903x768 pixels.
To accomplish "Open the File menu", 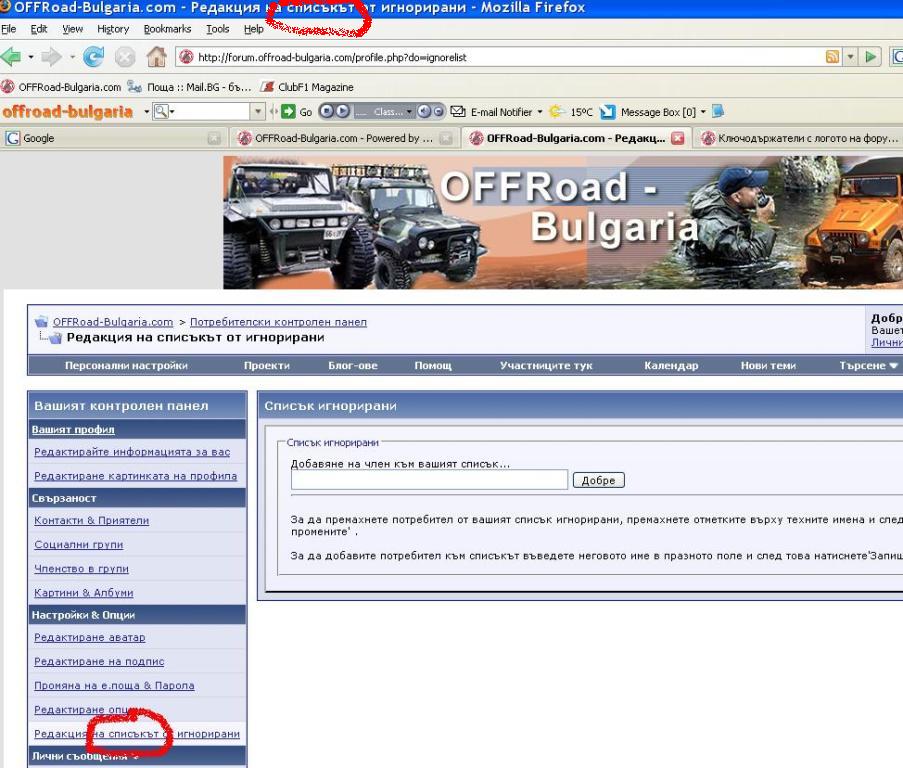I will (9, 29).
